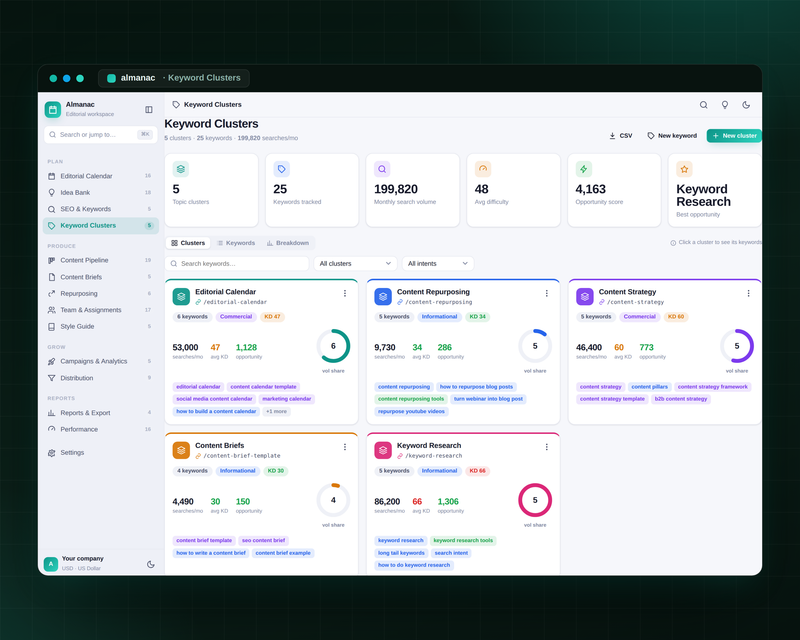The height and width of the screenshot is (640, 800).
Task: Open Idea Bank in sidebar
Action: point(101,192)
